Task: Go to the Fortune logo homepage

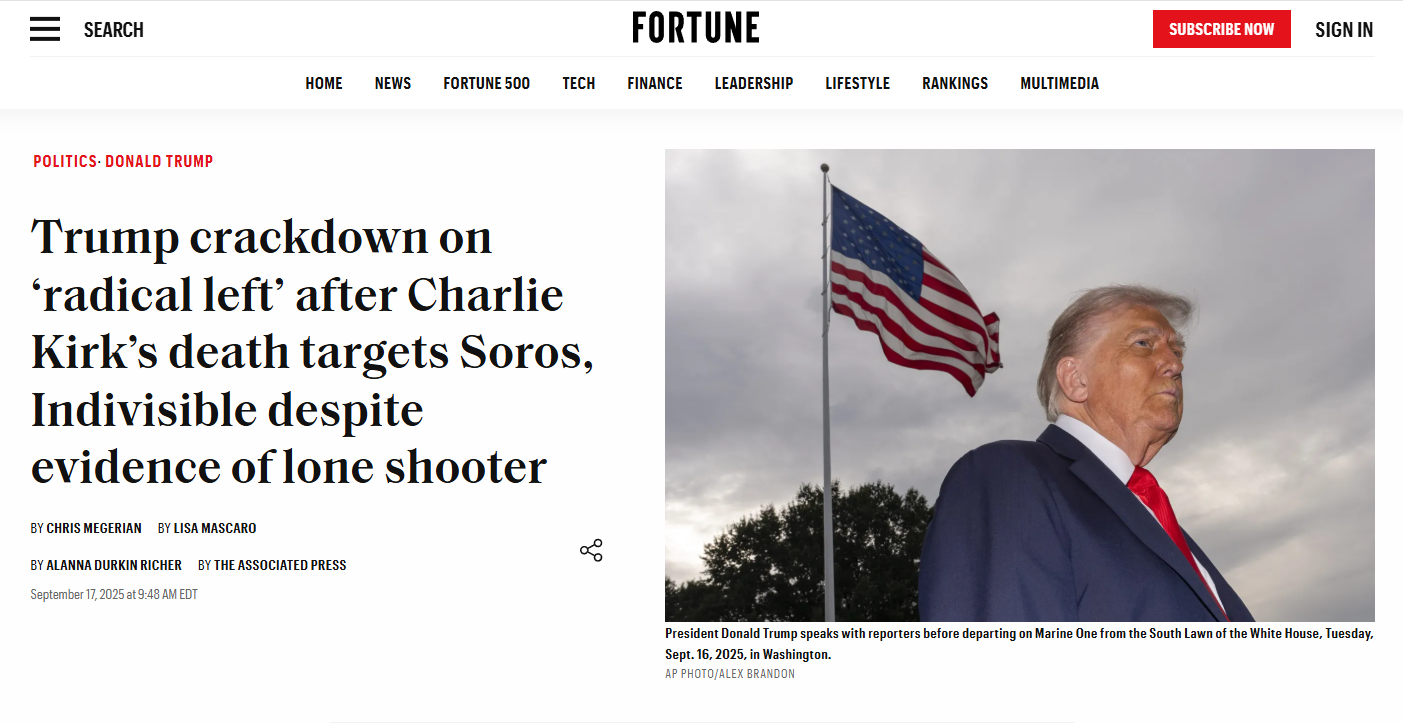Action: 695,28
